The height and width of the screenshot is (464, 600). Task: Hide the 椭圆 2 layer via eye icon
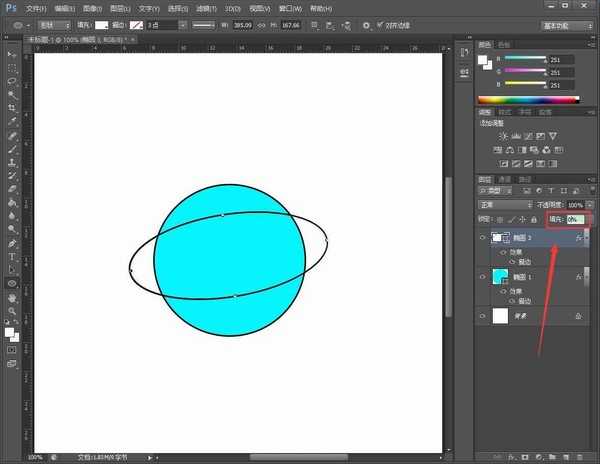[482, 238]
